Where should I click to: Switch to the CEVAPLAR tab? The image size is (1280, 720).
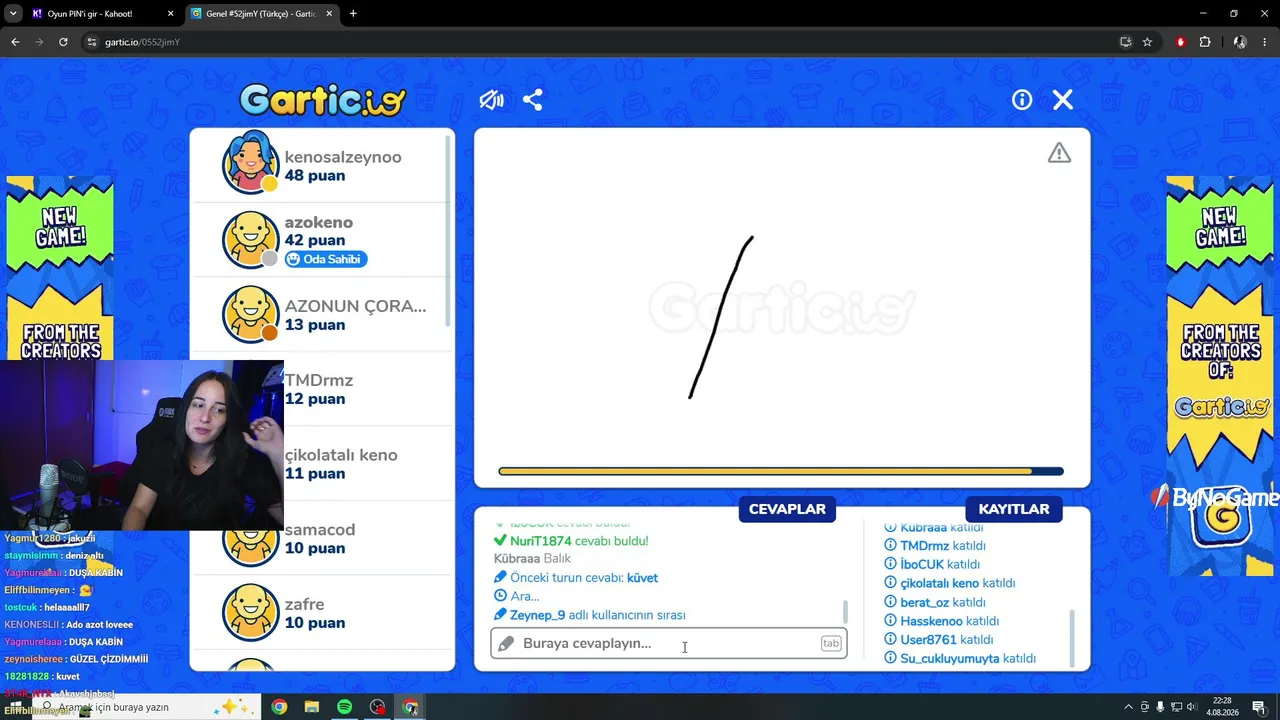click(x=787, y=509)
